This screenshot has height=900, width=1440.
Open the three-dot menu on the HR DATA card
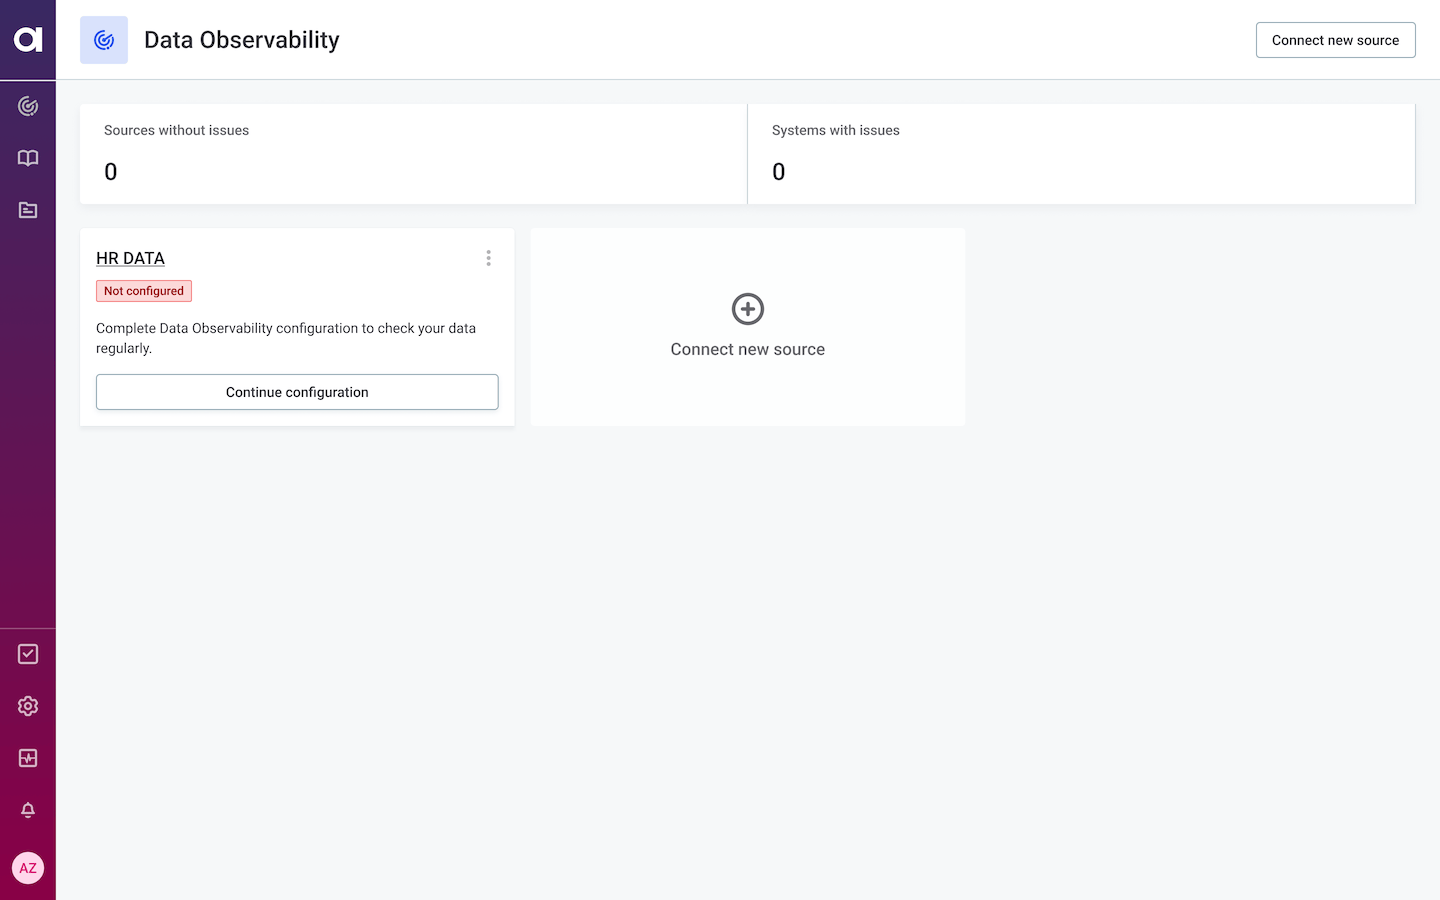(x=488, y=258)
